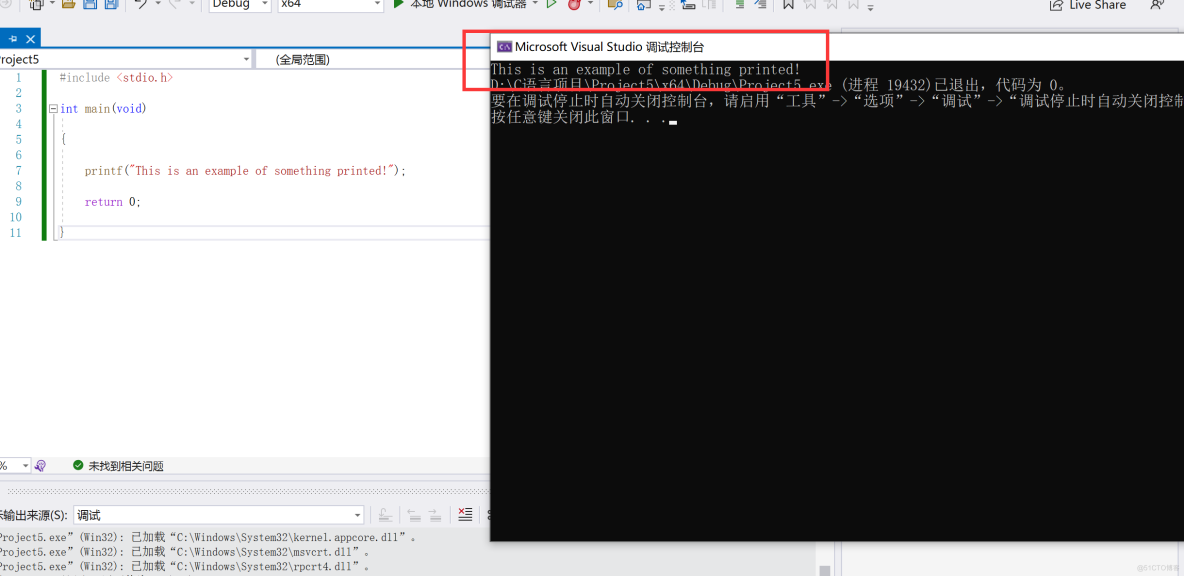Viewport: 1184px width, 576px height.
Task: Click the Live Share button
Action: click(x=1088, y=5)
